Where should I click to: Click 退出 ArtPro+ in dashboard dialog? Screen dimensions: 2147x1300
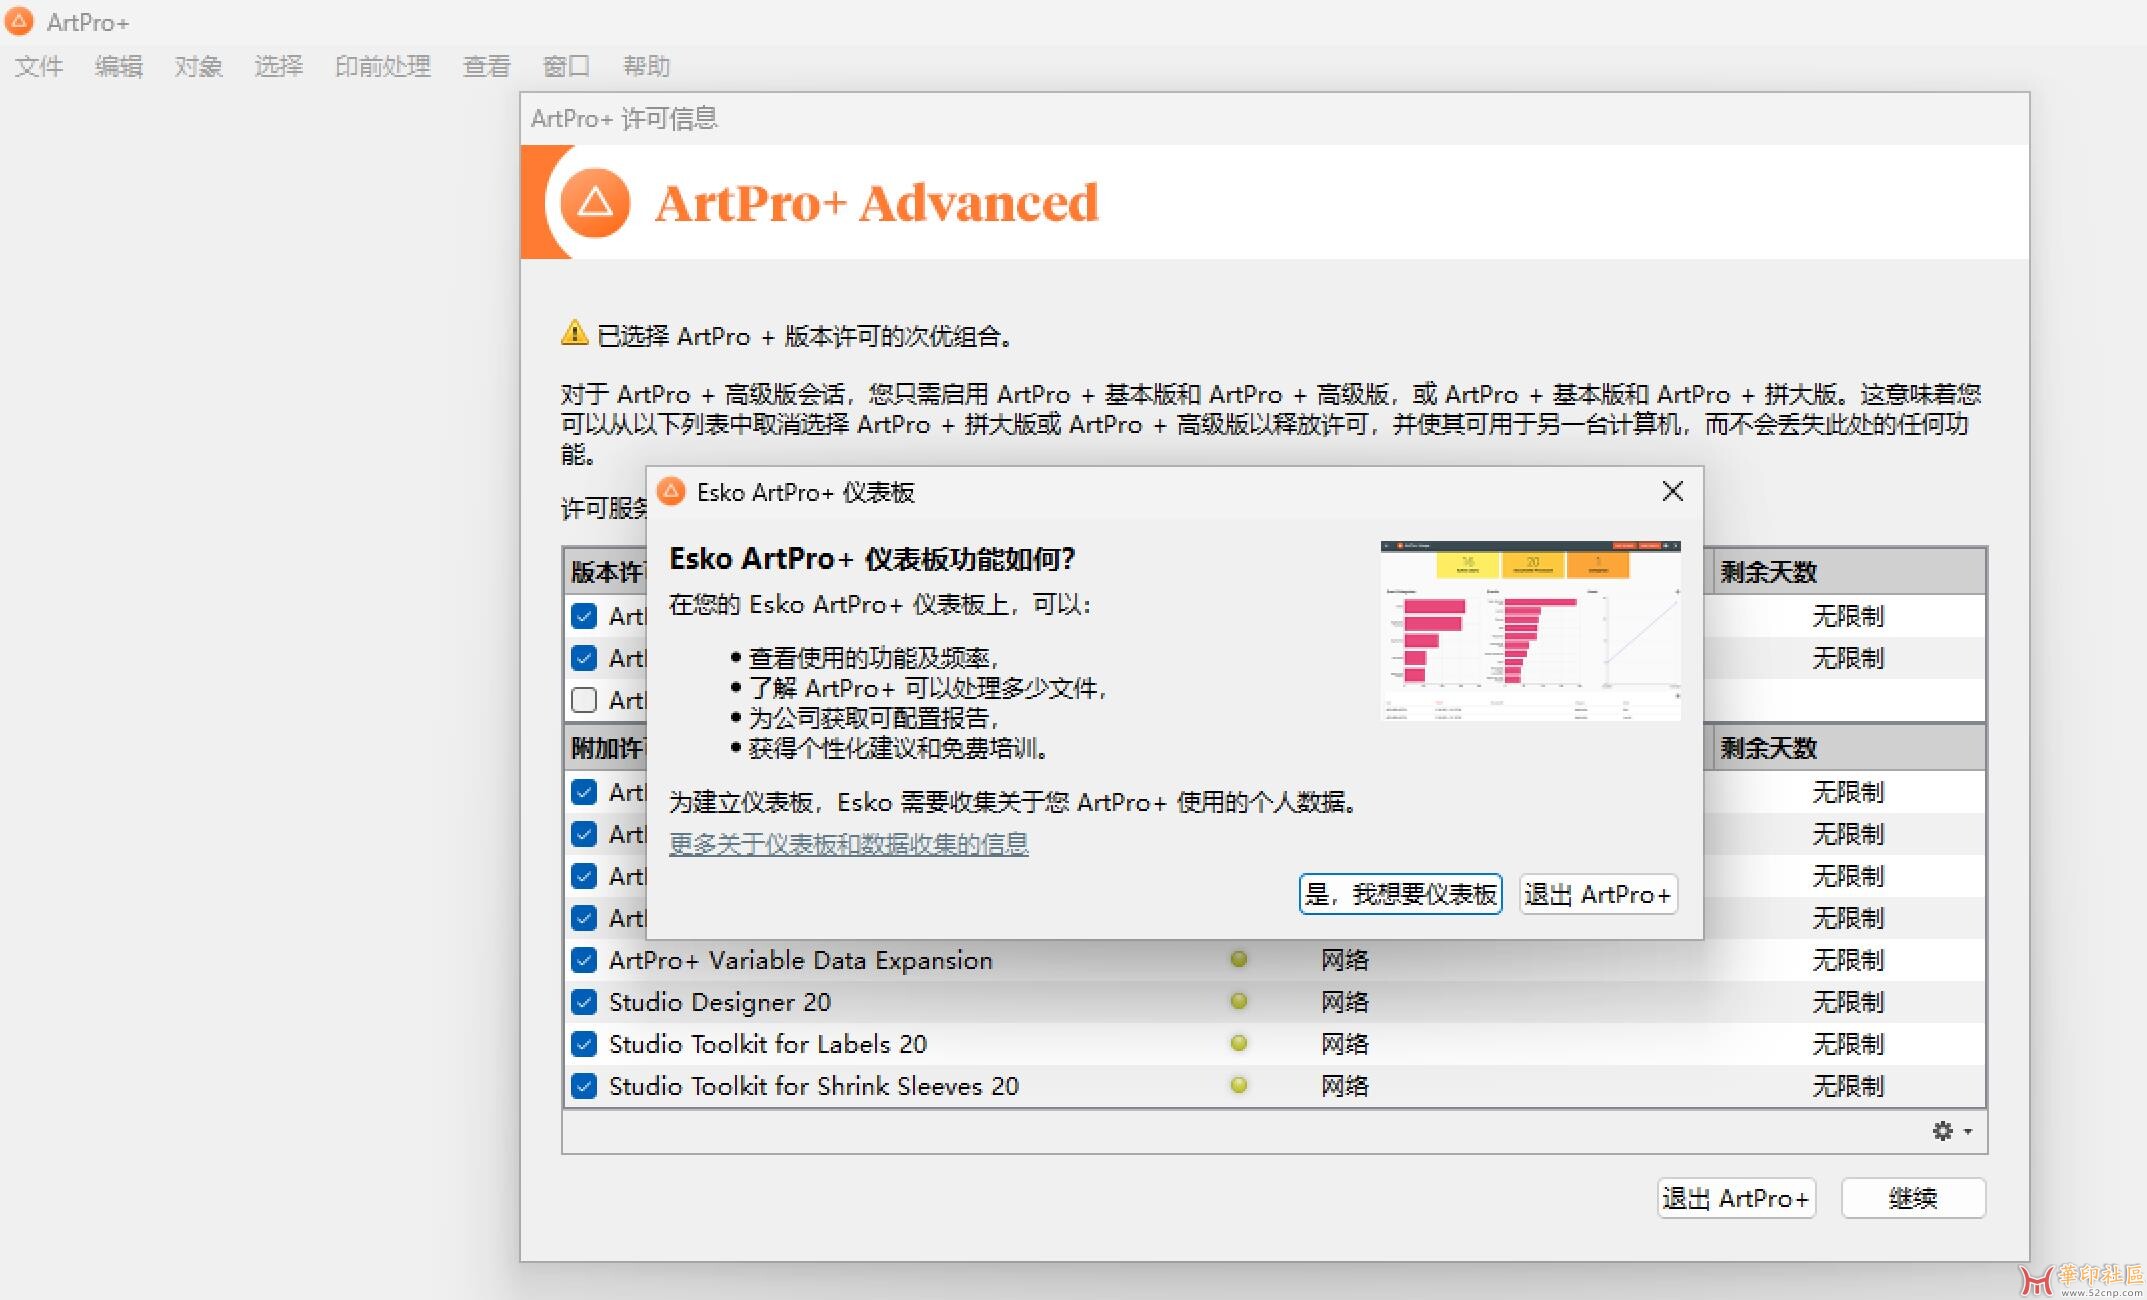tap(1598, 894)
